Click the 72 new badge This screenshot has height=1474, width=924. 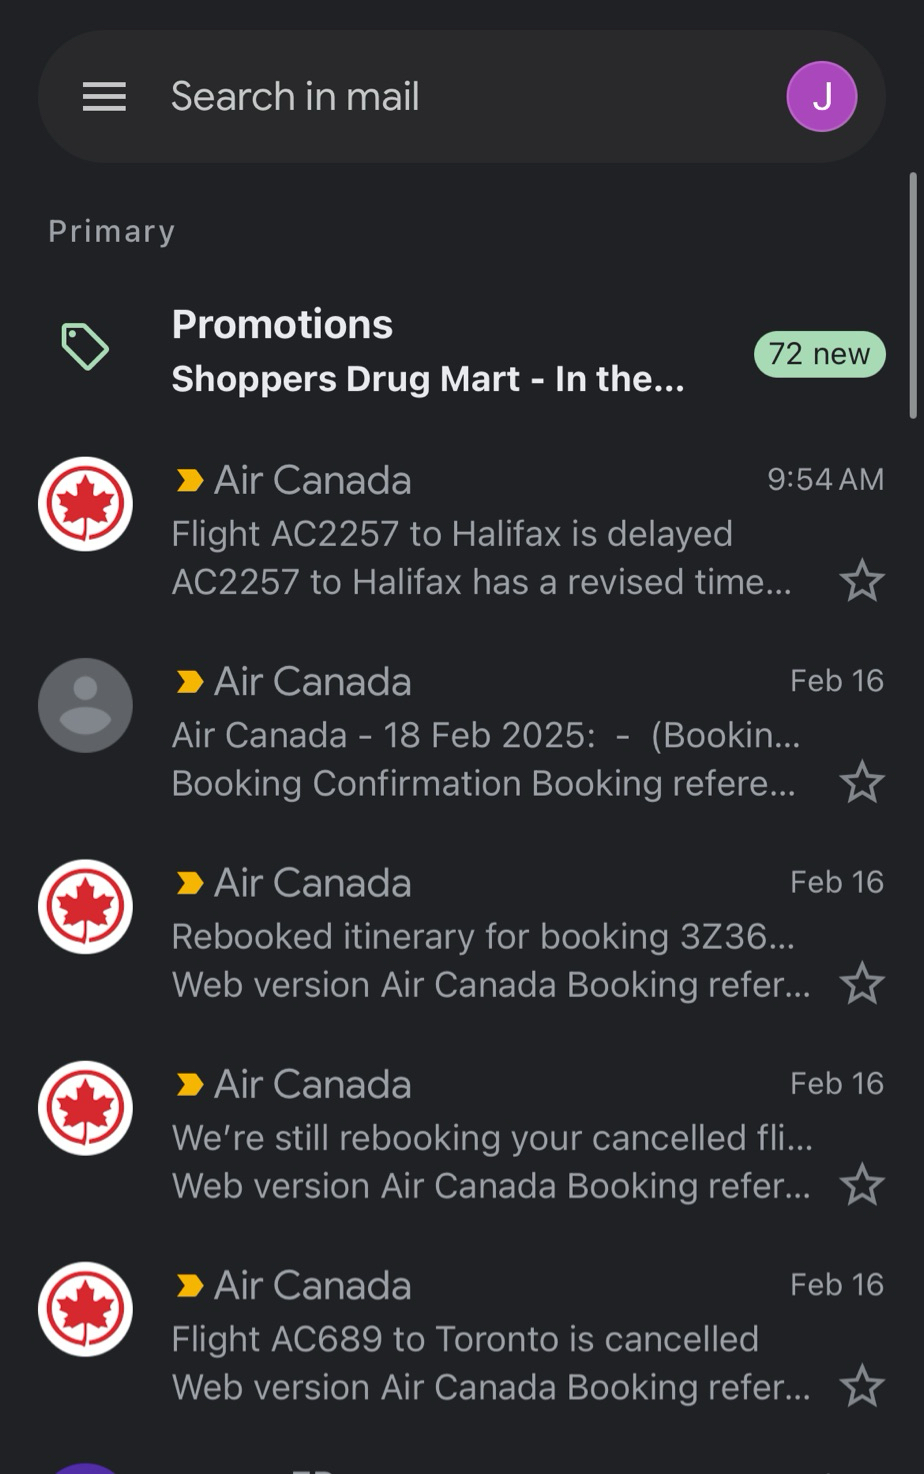pos(819,354)
